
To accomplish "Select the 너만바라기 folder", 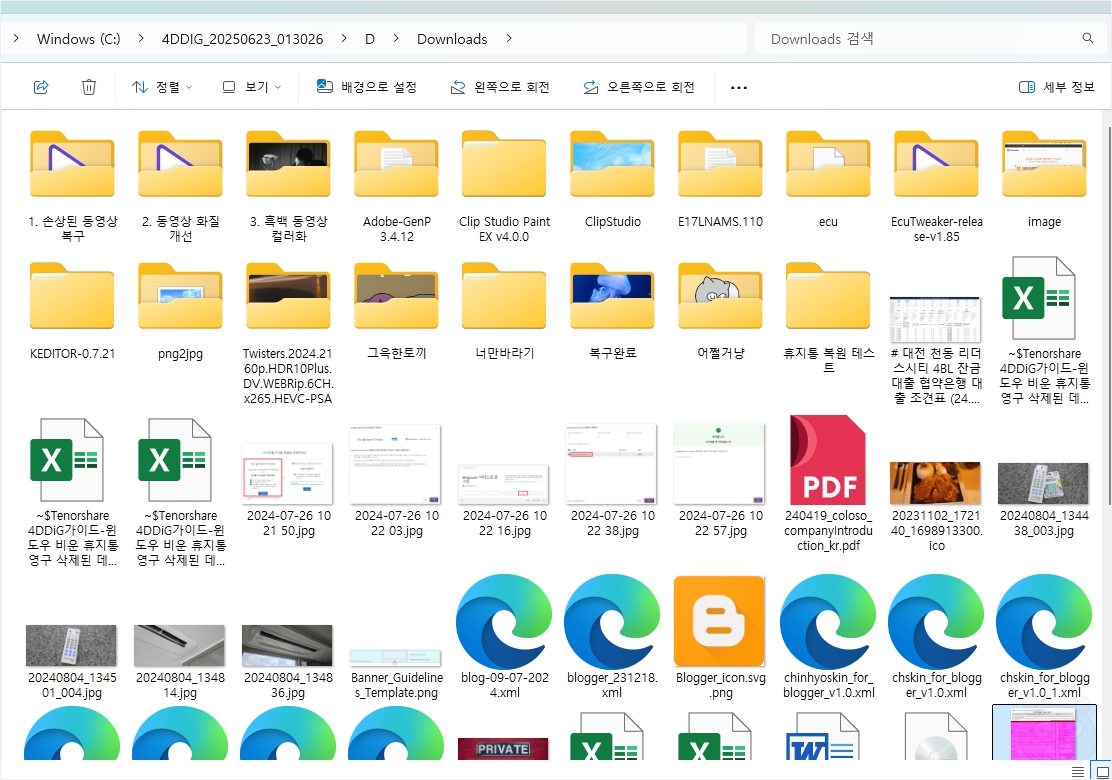I will pyautogui.click(x=504, y=311).
